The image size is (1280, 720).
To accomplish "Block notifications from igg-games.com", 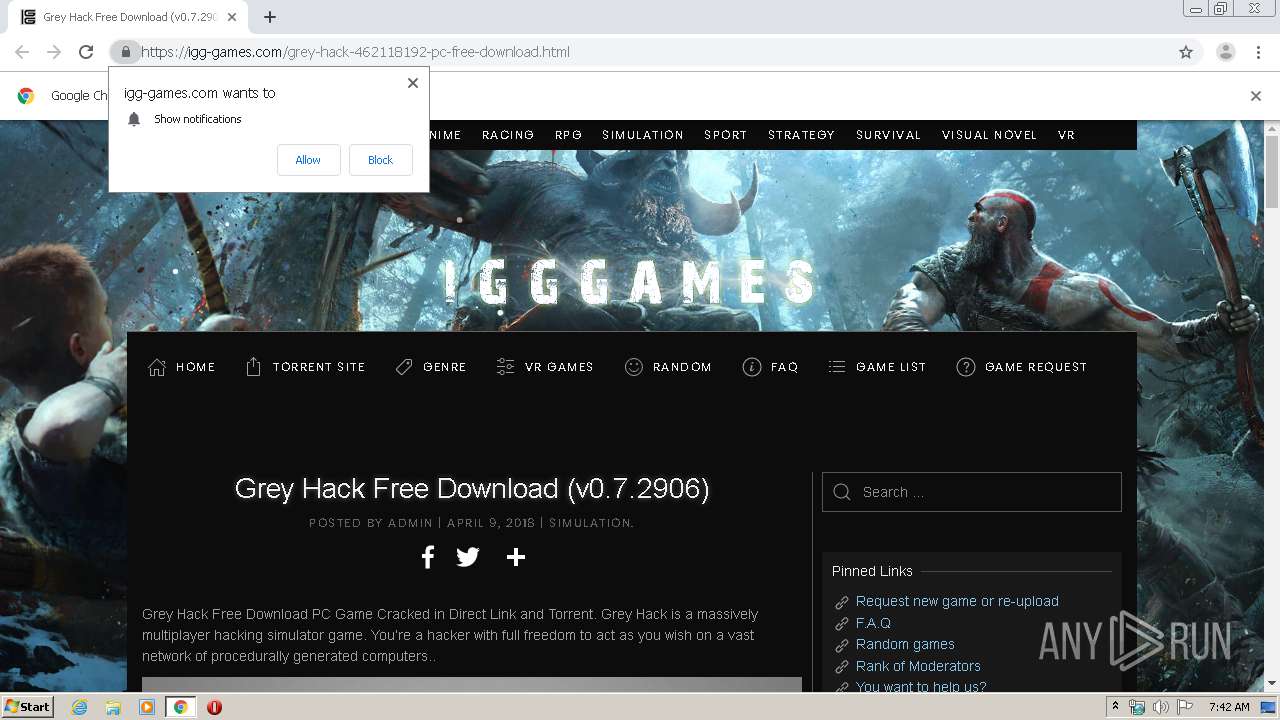I will pyautogui.click(x=380, y=160).
